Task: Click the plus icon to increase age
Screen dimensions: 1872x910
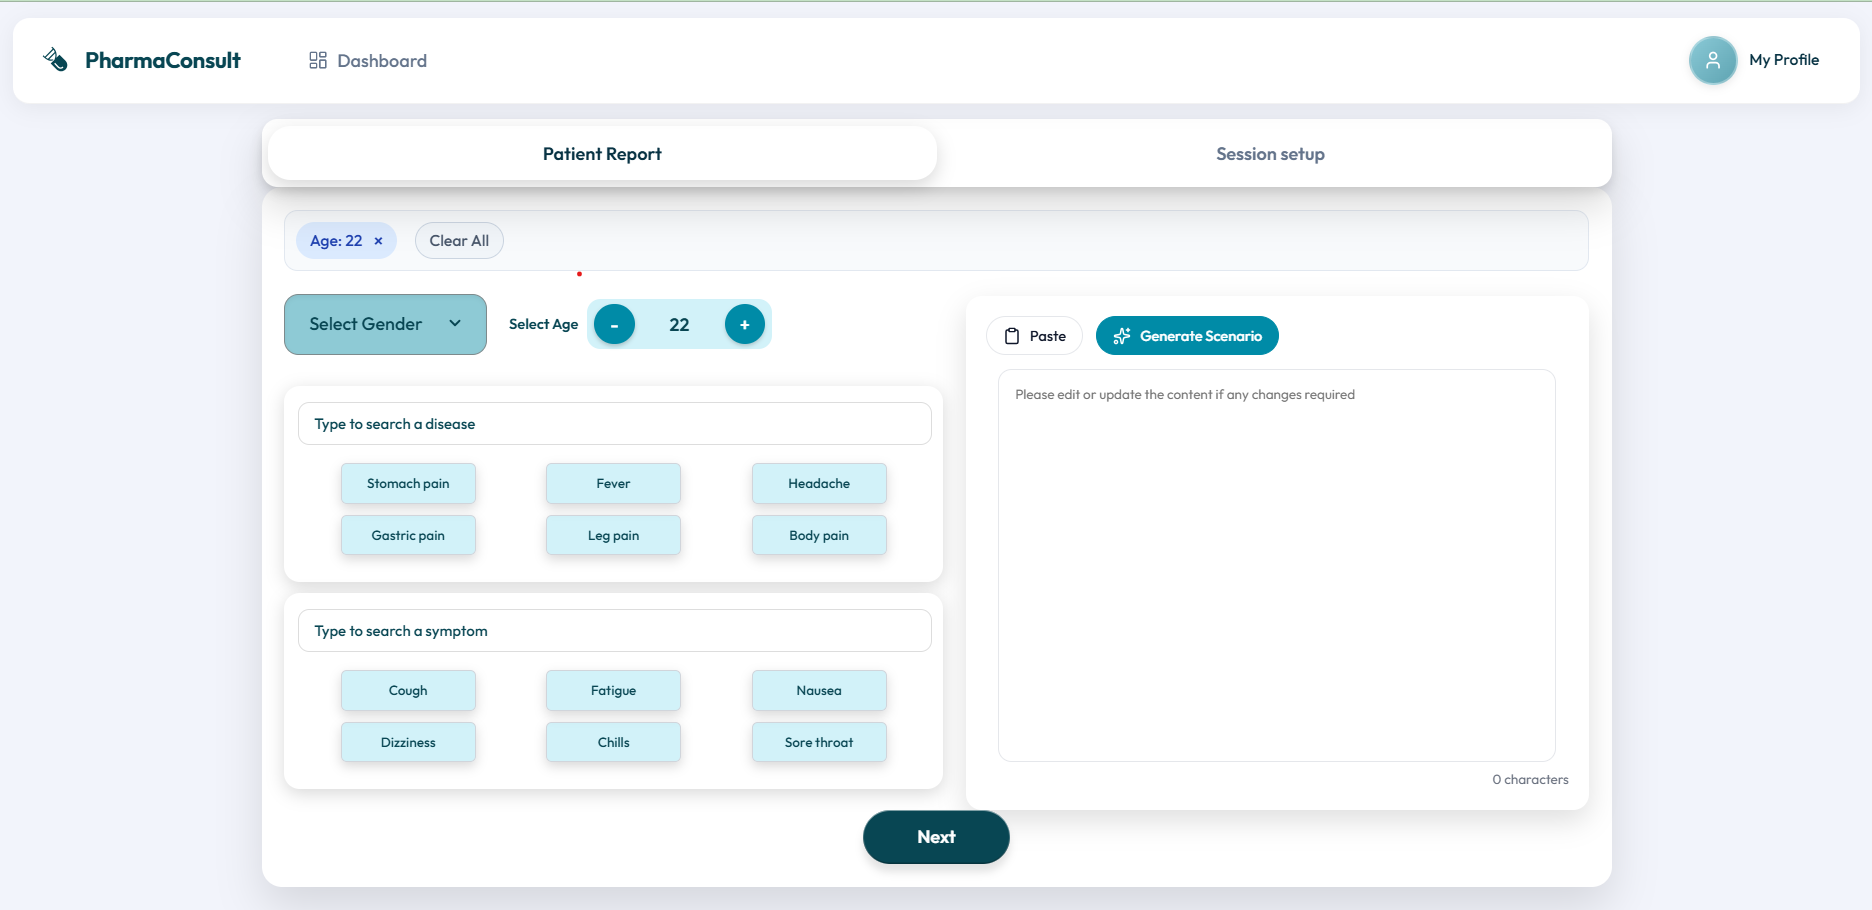Action: (x=744, y=324)
